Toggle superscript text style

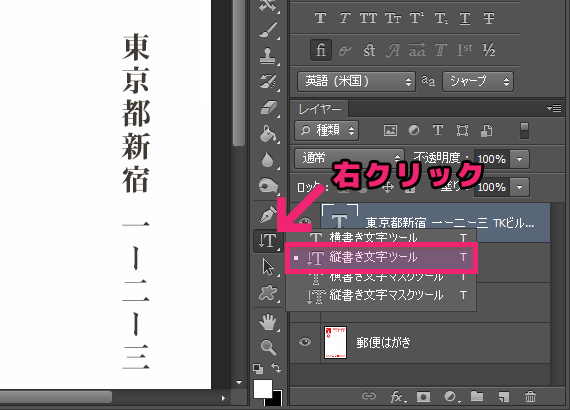click(x=417, y=18)
